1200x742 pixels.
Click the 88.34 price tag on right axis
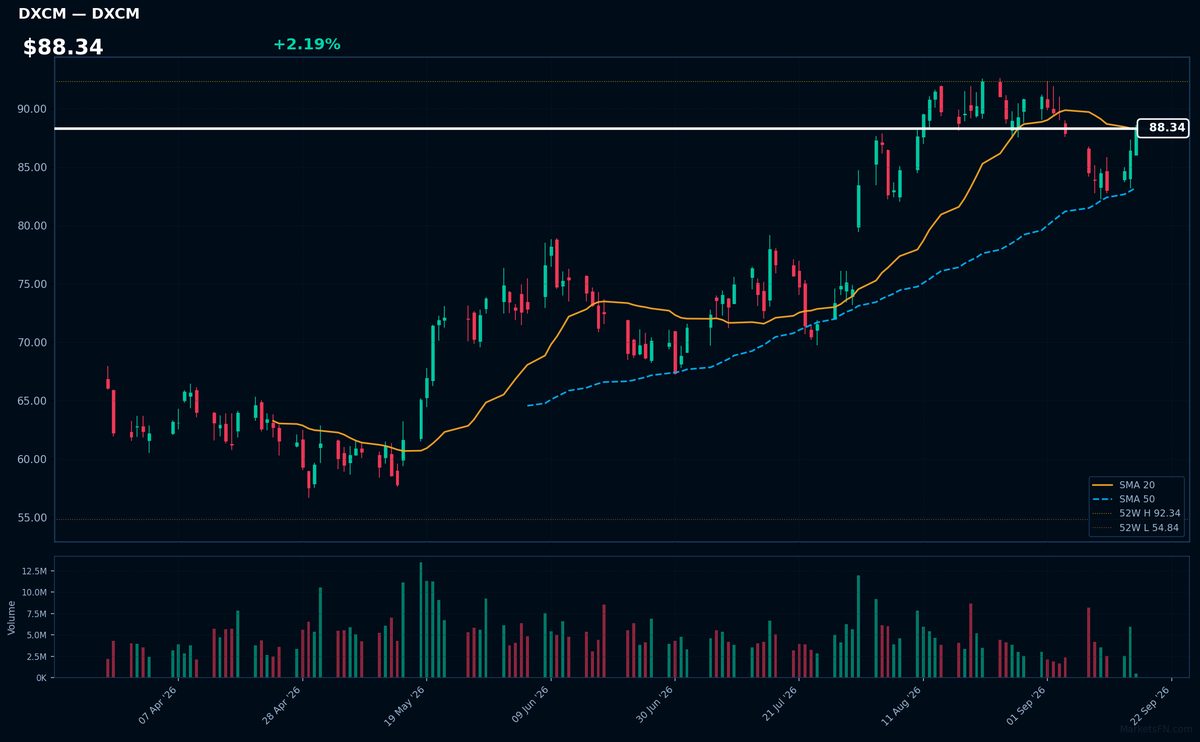(x=1163, y=128)
